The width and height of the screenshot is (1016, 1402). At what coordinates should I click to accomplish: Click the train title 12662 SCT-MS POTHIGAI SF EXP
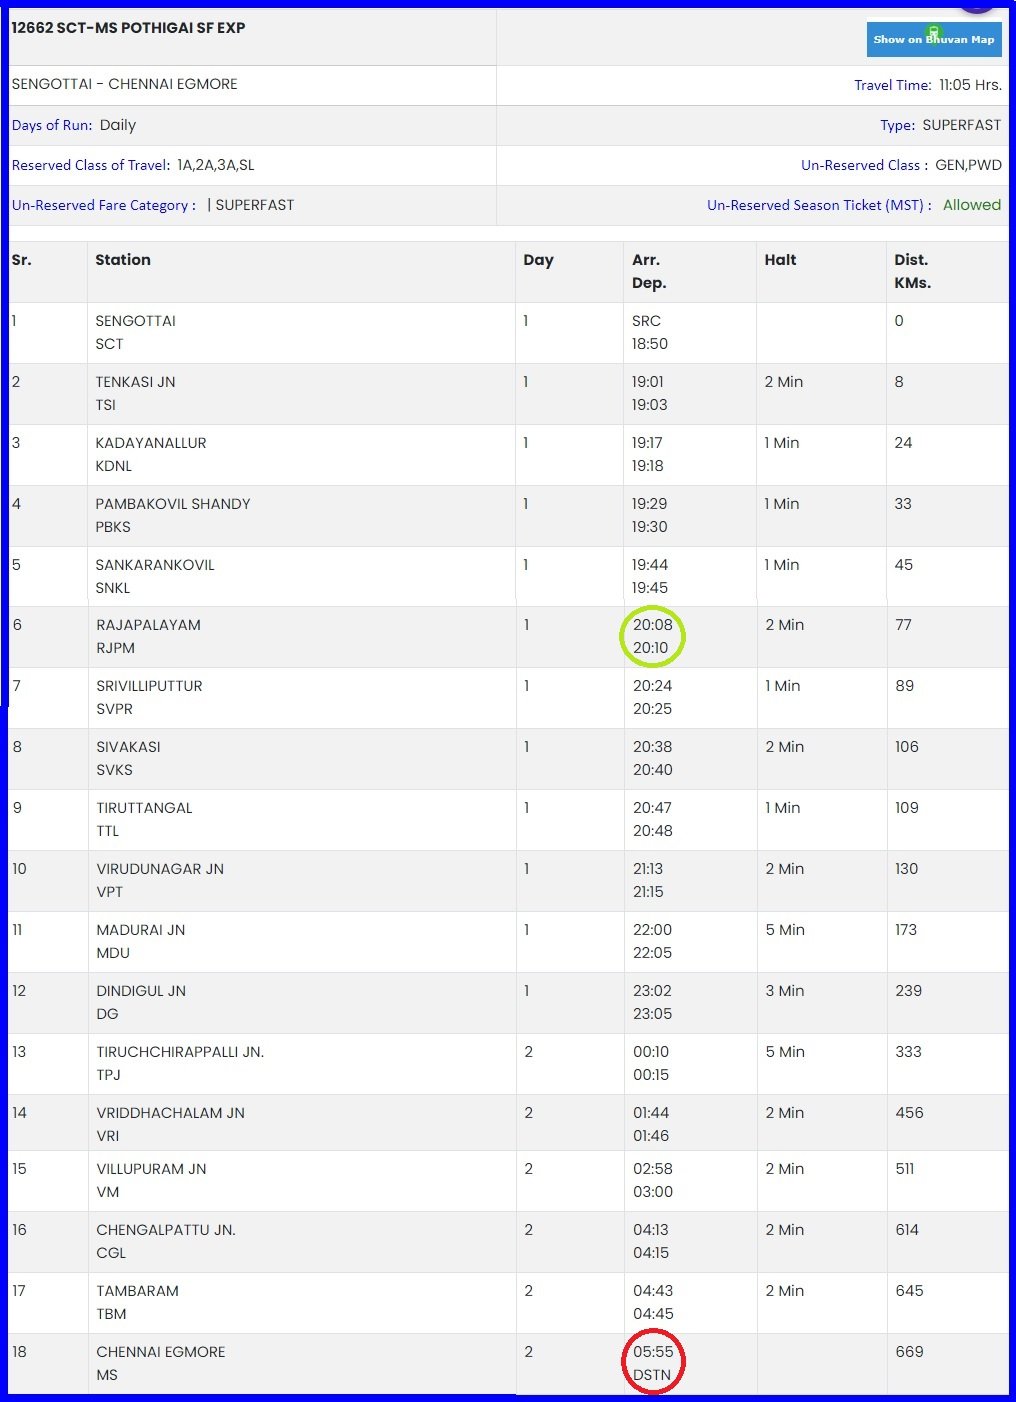click(x=128, y=28)
